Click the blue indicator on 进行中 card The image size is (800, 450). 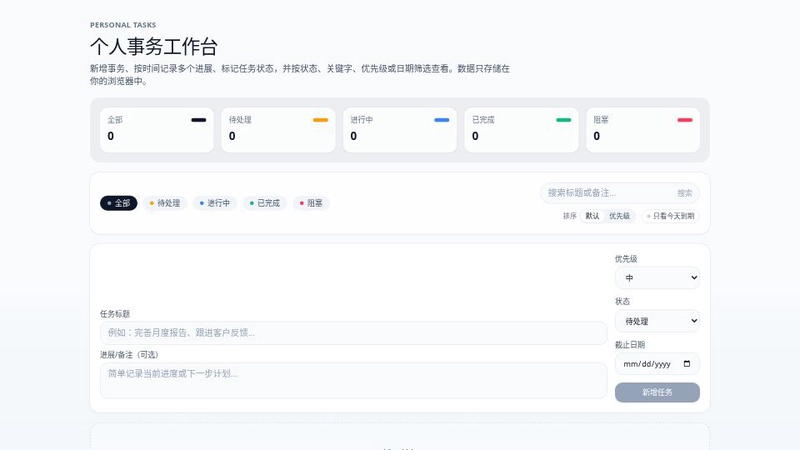click(442, 120)
